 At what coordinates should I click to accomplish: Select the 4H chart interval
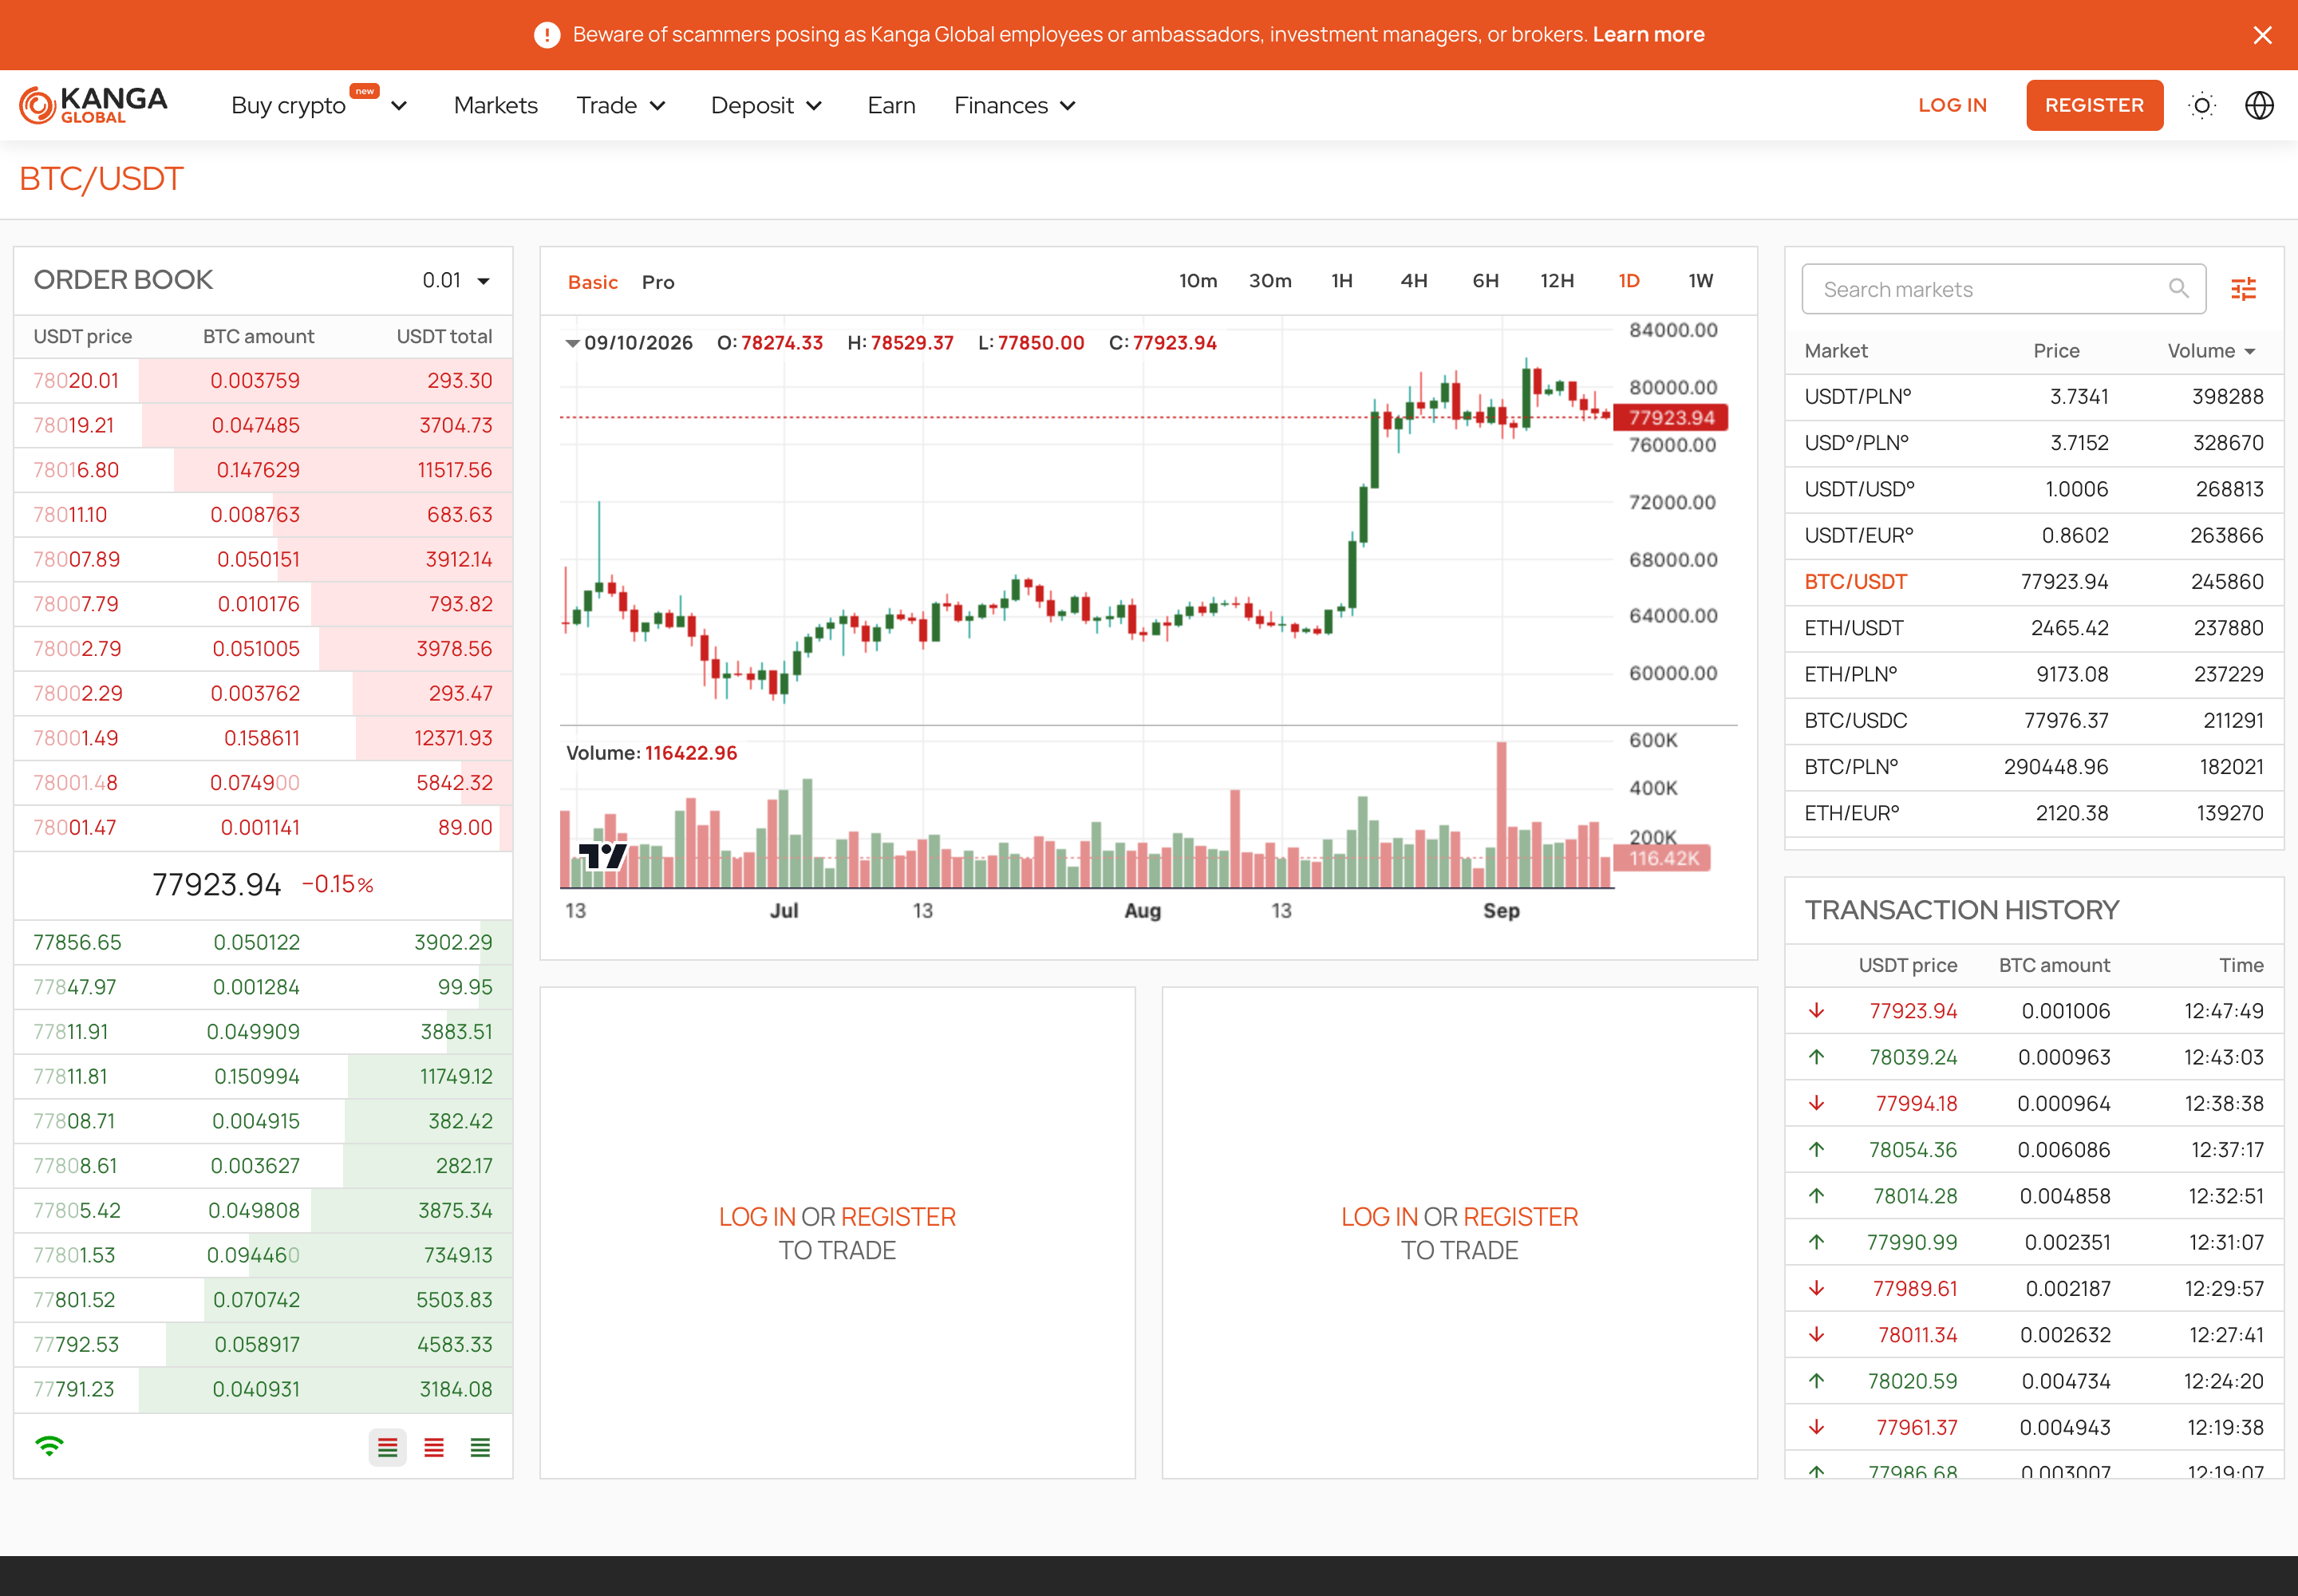point(1413,280)
